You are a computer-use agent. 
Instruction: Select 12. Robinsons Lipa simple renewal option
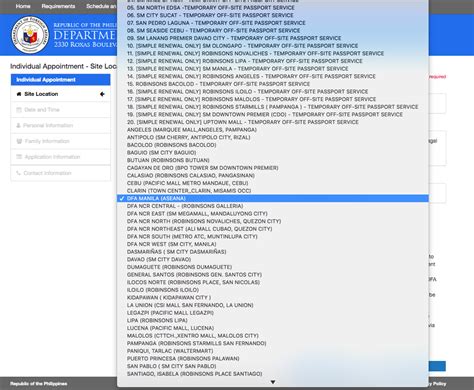click(273, 61)
